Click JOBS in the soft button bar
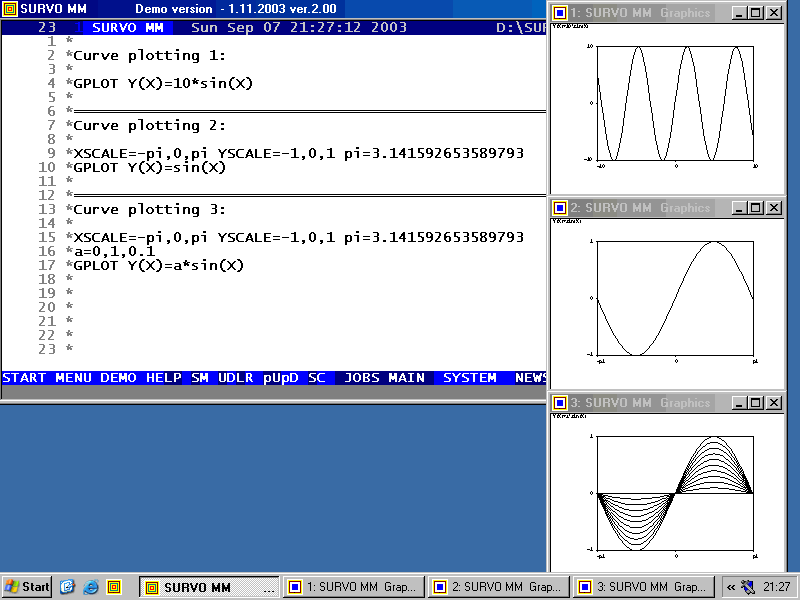 [362, 378]
